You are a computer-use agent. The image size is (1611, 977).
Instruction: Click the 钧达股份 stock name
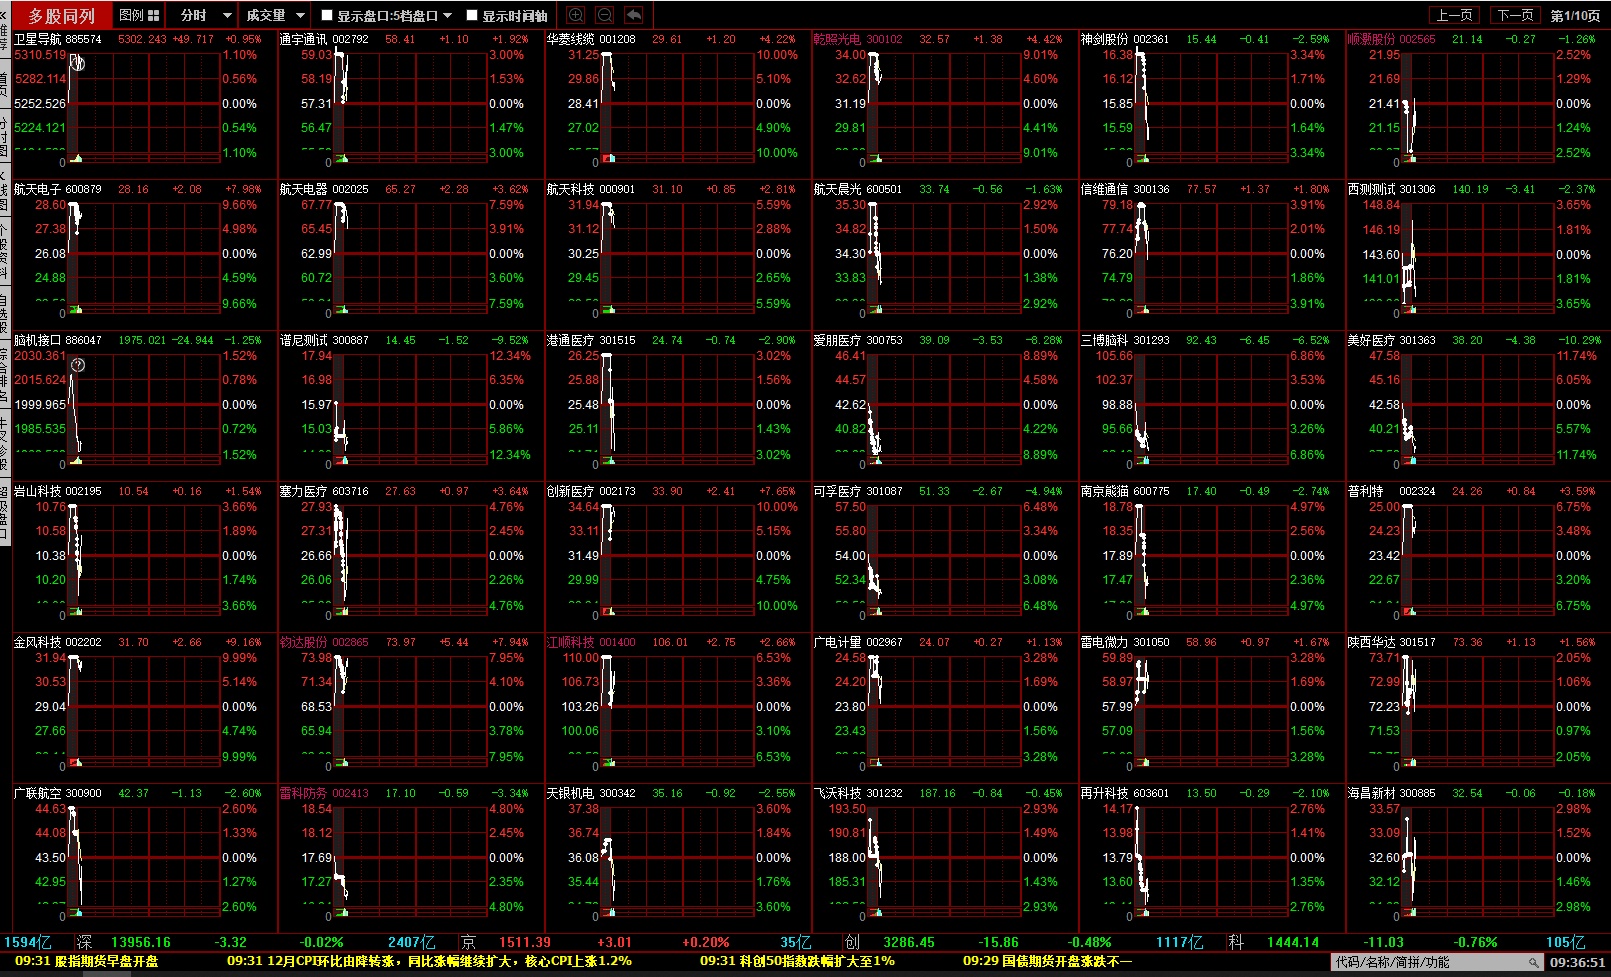(304, 642)
